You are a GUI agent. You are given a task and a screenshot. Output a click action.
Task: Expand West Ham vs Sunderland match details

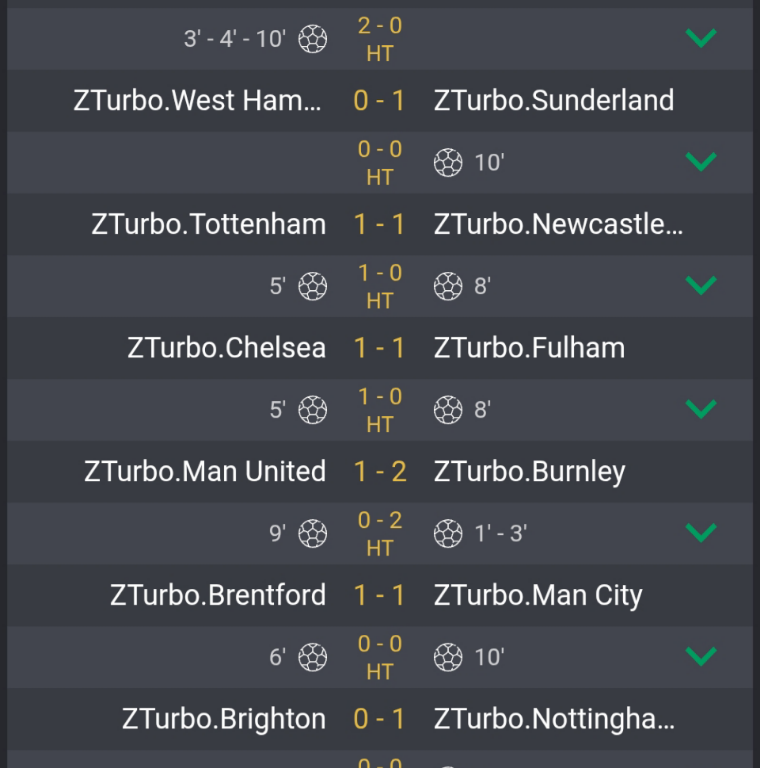(x=701, y=162)
